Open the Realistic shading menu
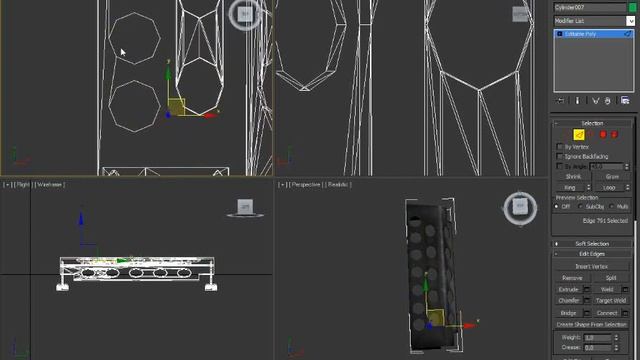 [x=338, y=185]
